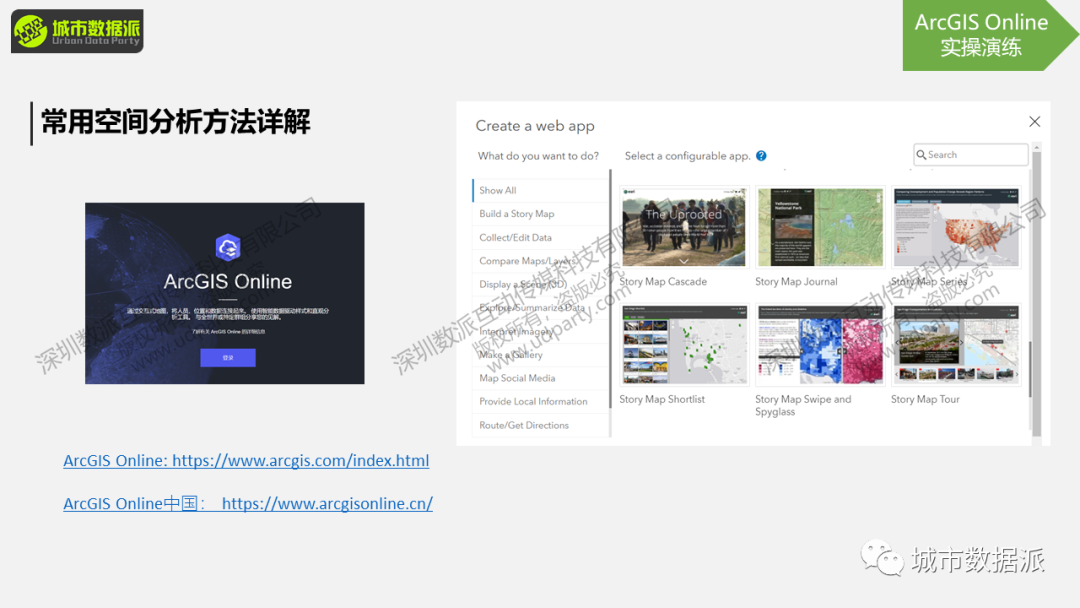The width and height of the screenshot is (1080, 608).
Task: Select Collect/Edit Data category
Action: click(x=541, y=238)
